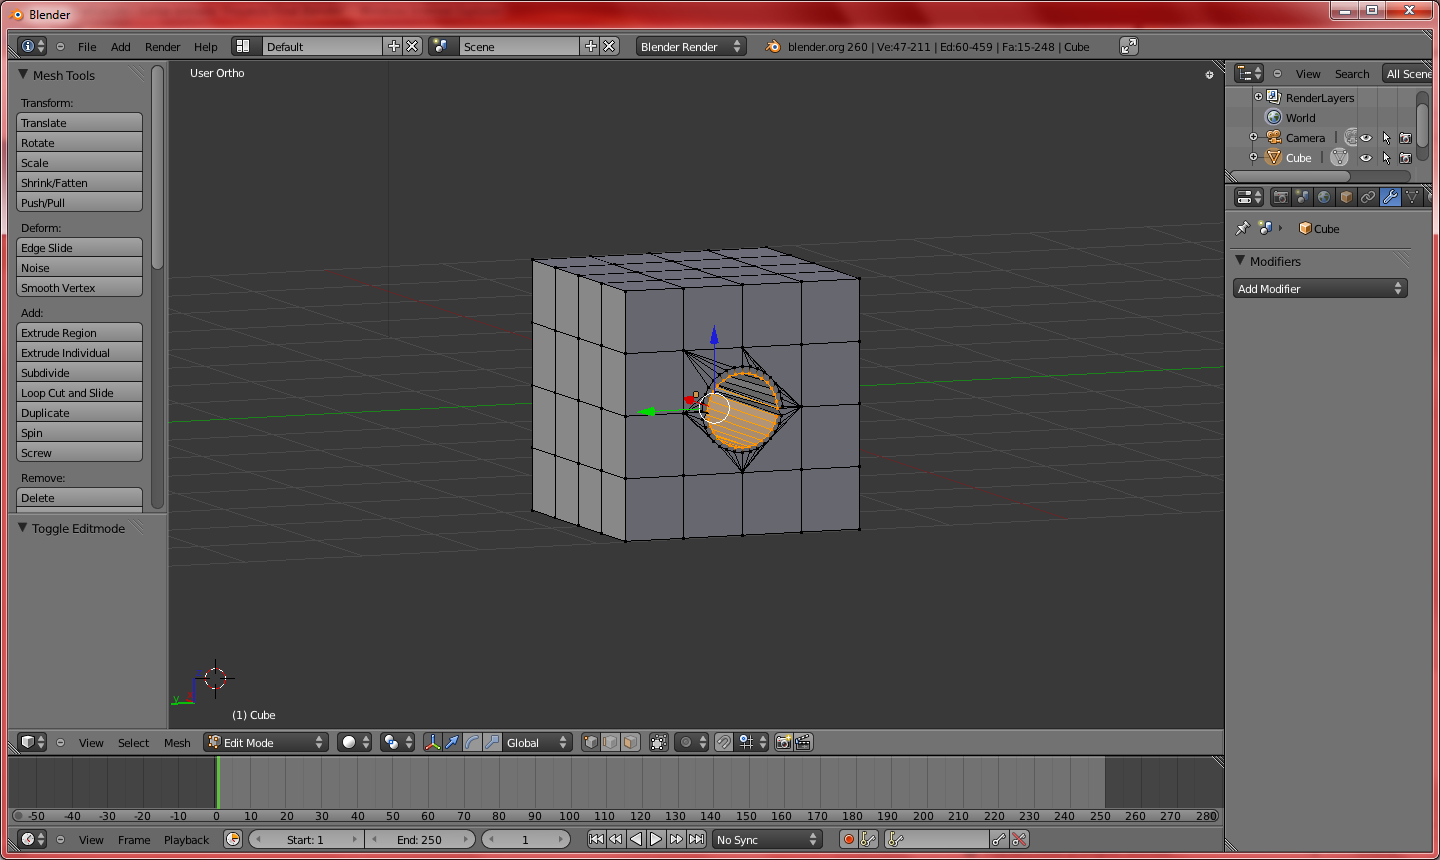This screenshot has height=860, width=1440.
Task: Collapse the Mesh Tools panel
Action: tap(23, 74)
